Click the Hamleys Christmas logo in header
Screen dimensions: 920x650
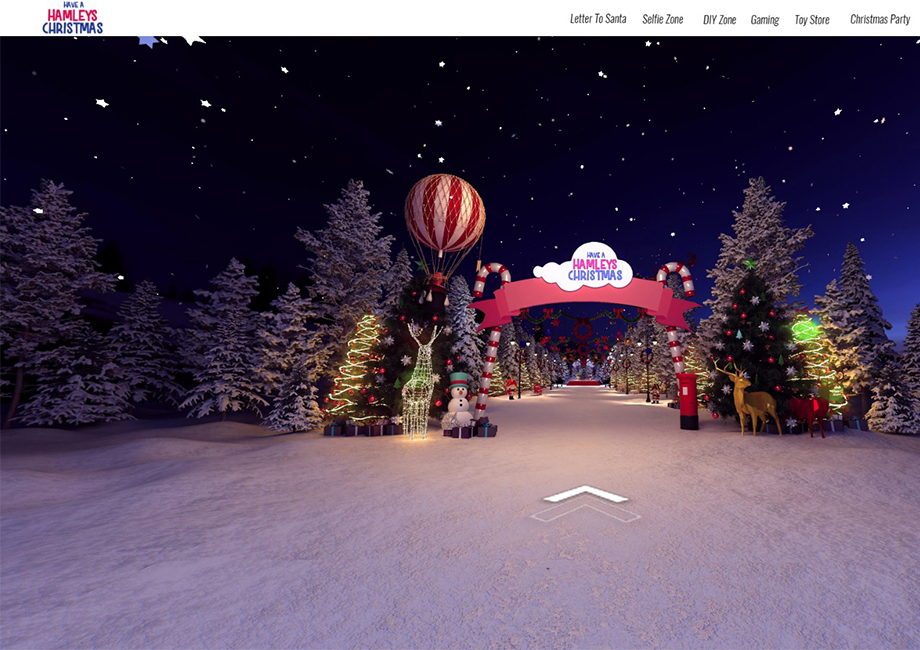tap(72, 18)
